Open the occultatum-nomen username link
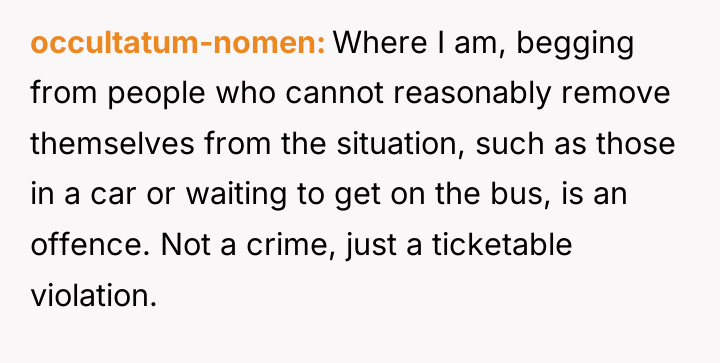720x363 pixels. [x=178, y=43]
